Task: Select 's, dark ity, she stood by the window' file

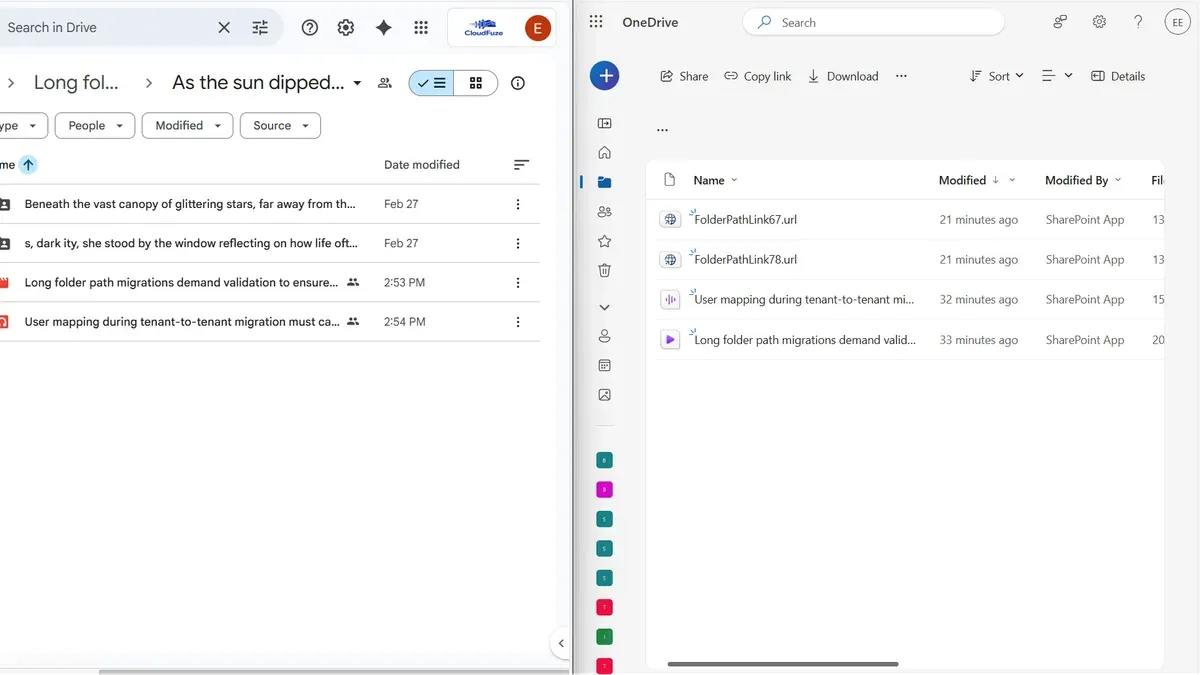Action: click(270, 243)
